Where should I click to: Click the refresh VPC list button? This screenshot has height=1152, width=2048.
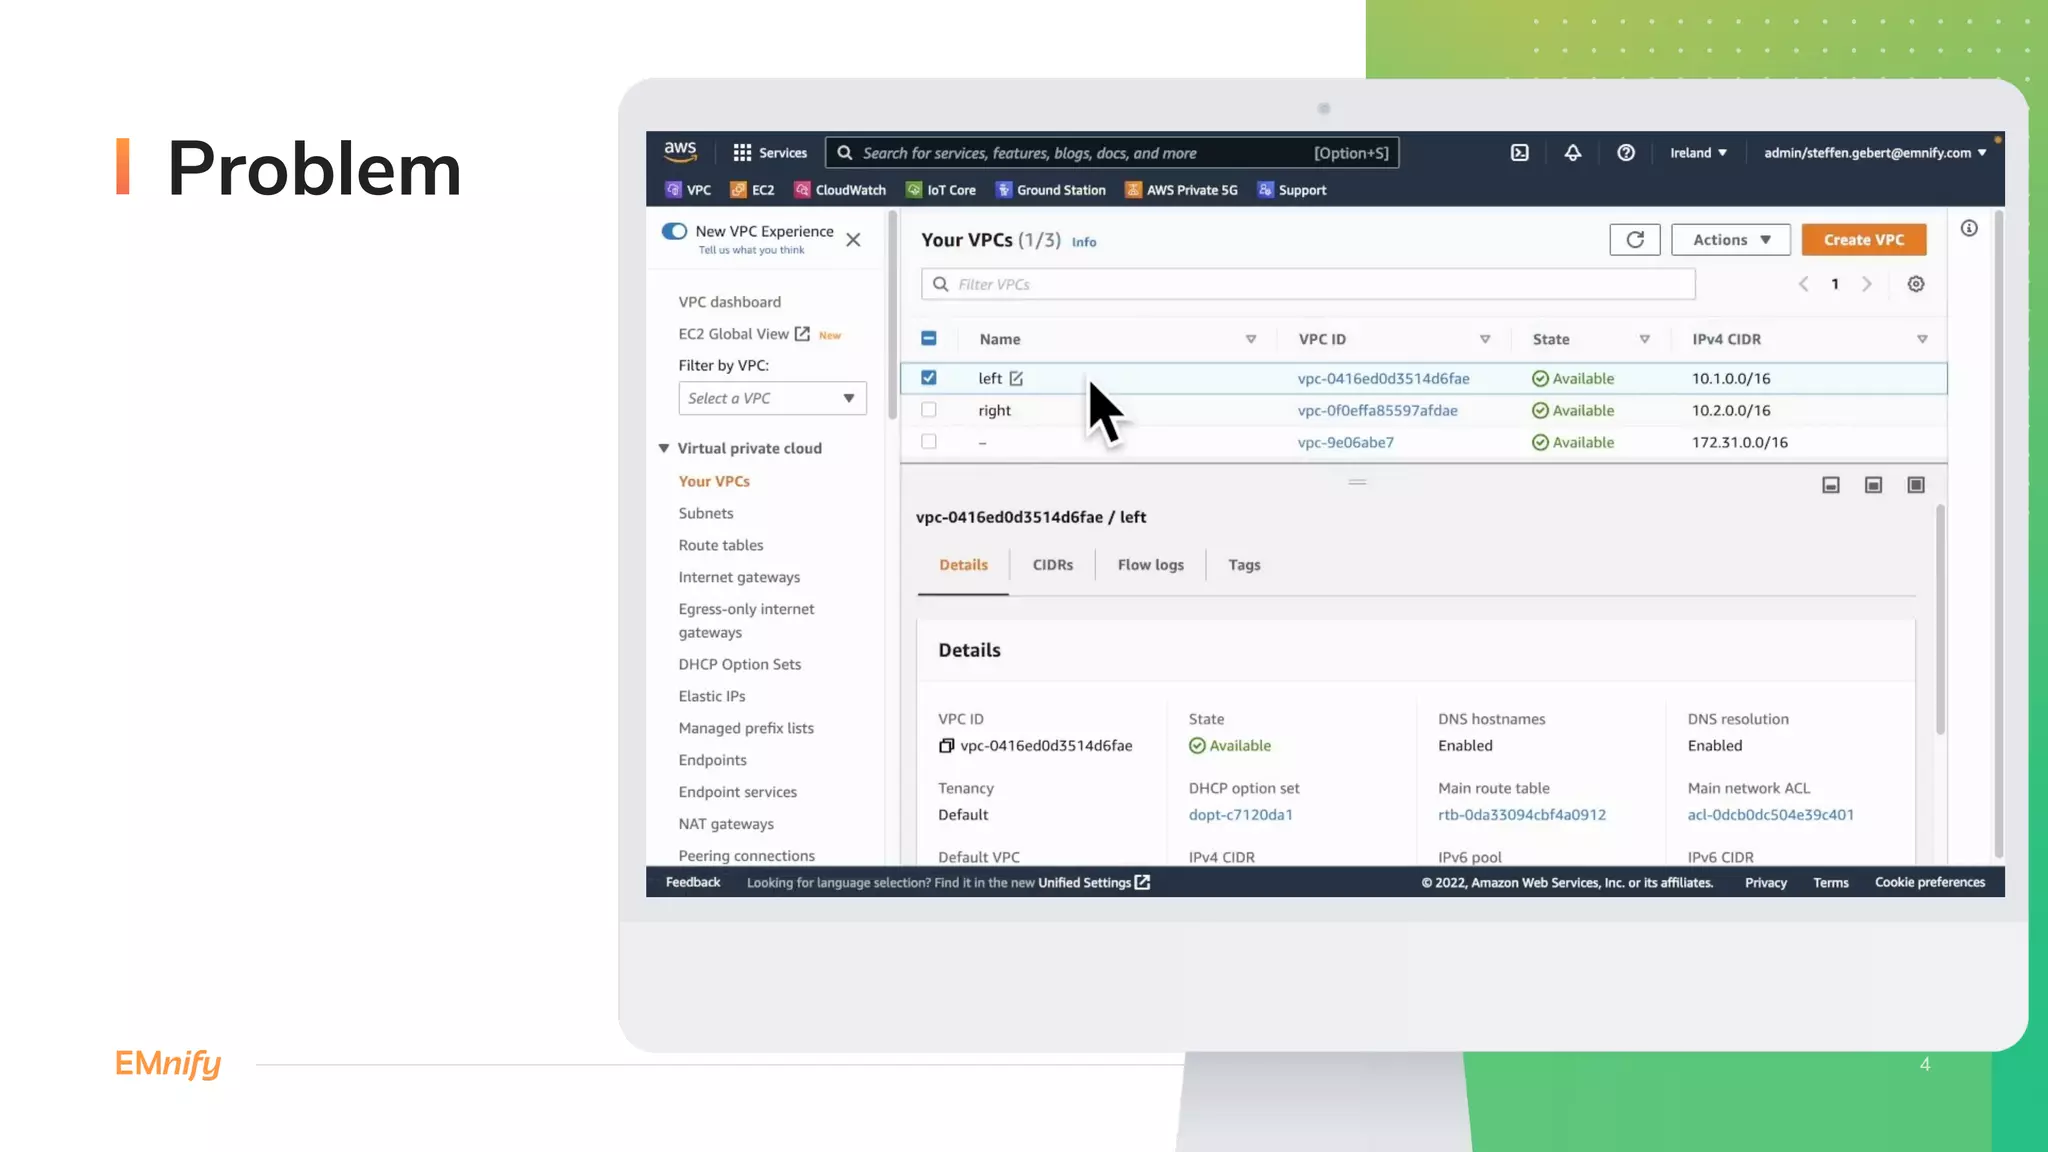(x=1635, y=240)
